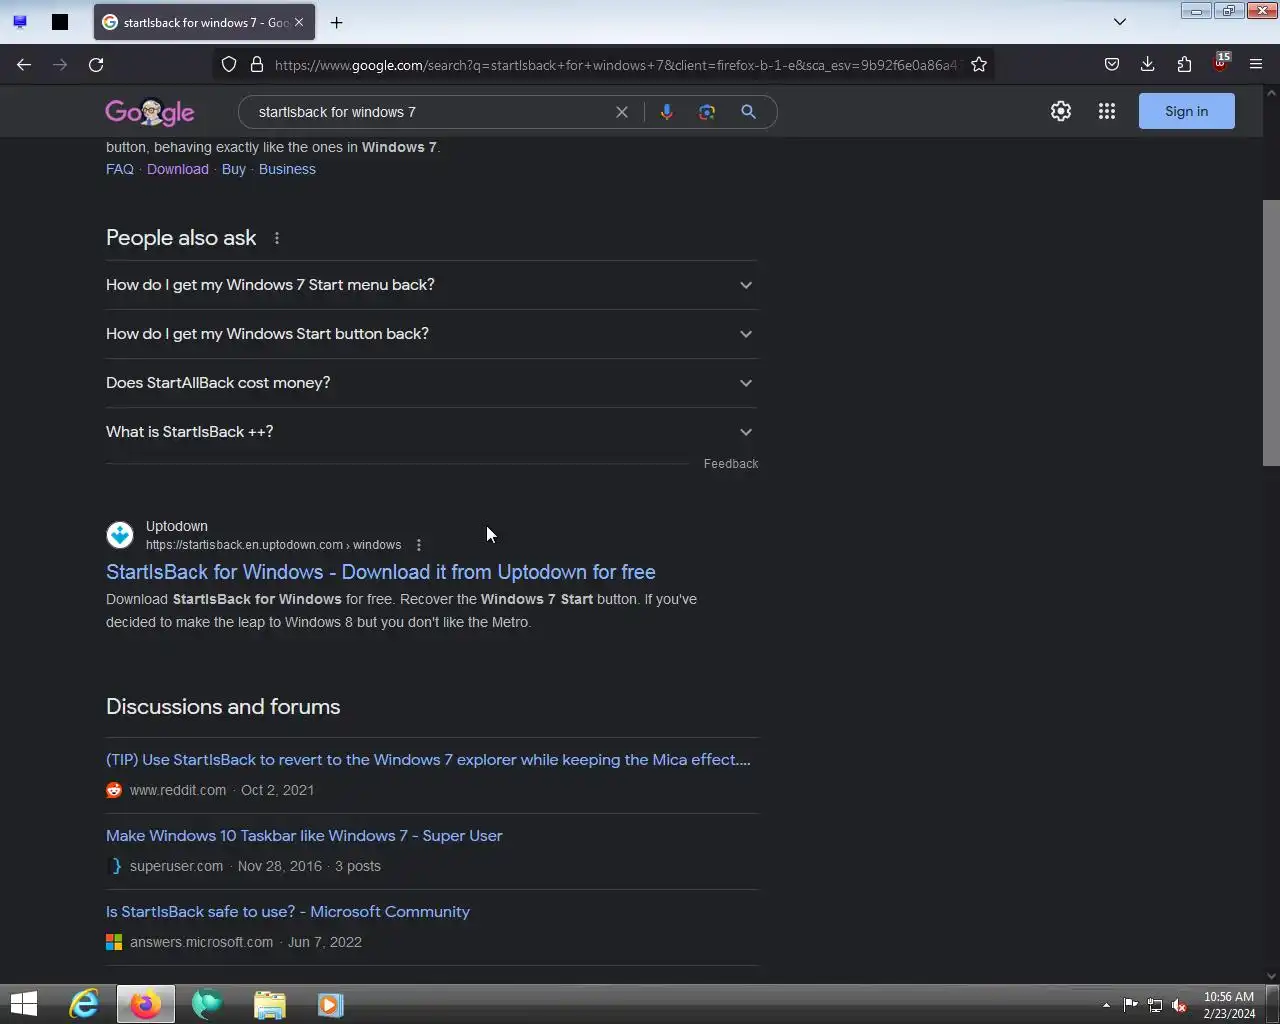The height and width of the screenshot is (1024, 1280).
Task: Clear the Google search box
Action: click(622, 112)
